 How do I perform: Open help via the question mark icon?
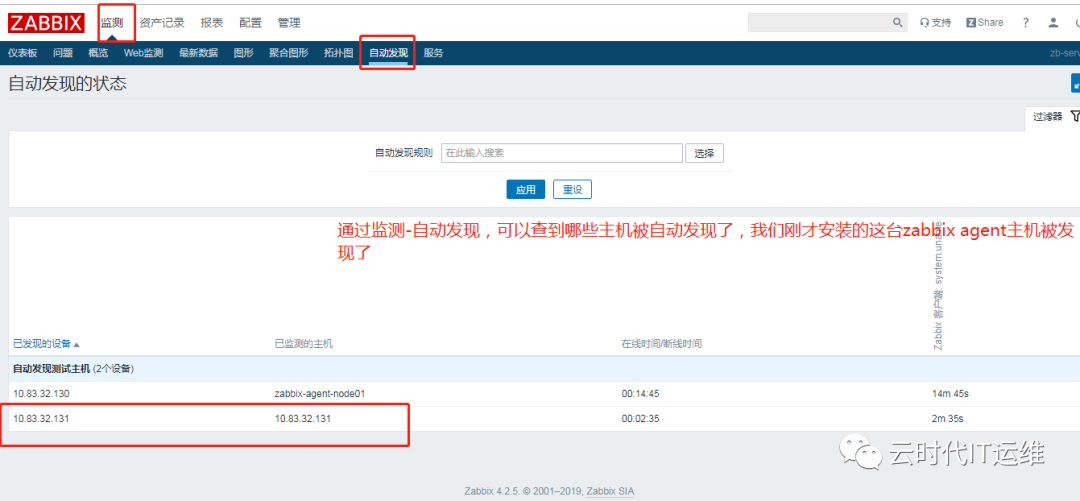(x=1026, y=23)
